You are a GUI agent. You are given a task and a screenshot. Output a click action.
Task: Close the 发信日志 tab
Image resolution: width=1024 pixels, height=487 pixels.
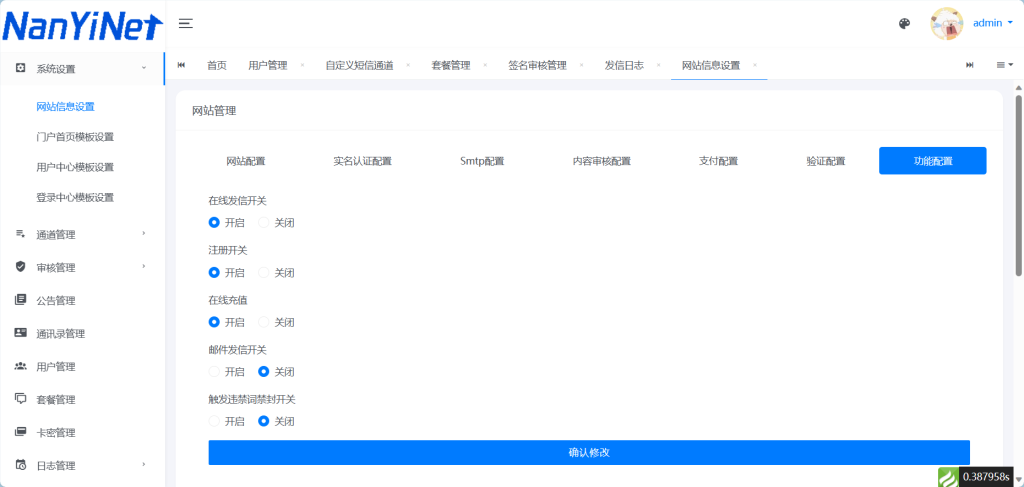click(x=658, y=65)
